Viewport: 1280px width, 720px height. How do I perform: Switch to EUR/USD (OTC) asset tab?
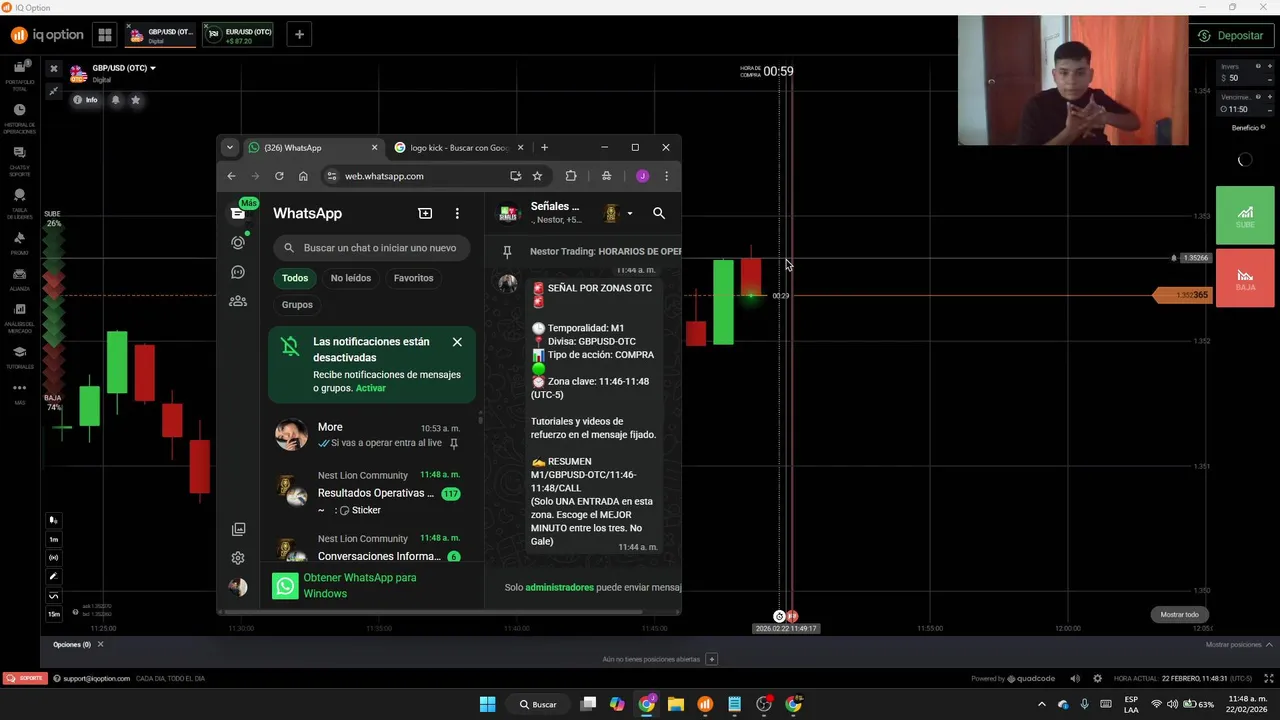point(238,35)
